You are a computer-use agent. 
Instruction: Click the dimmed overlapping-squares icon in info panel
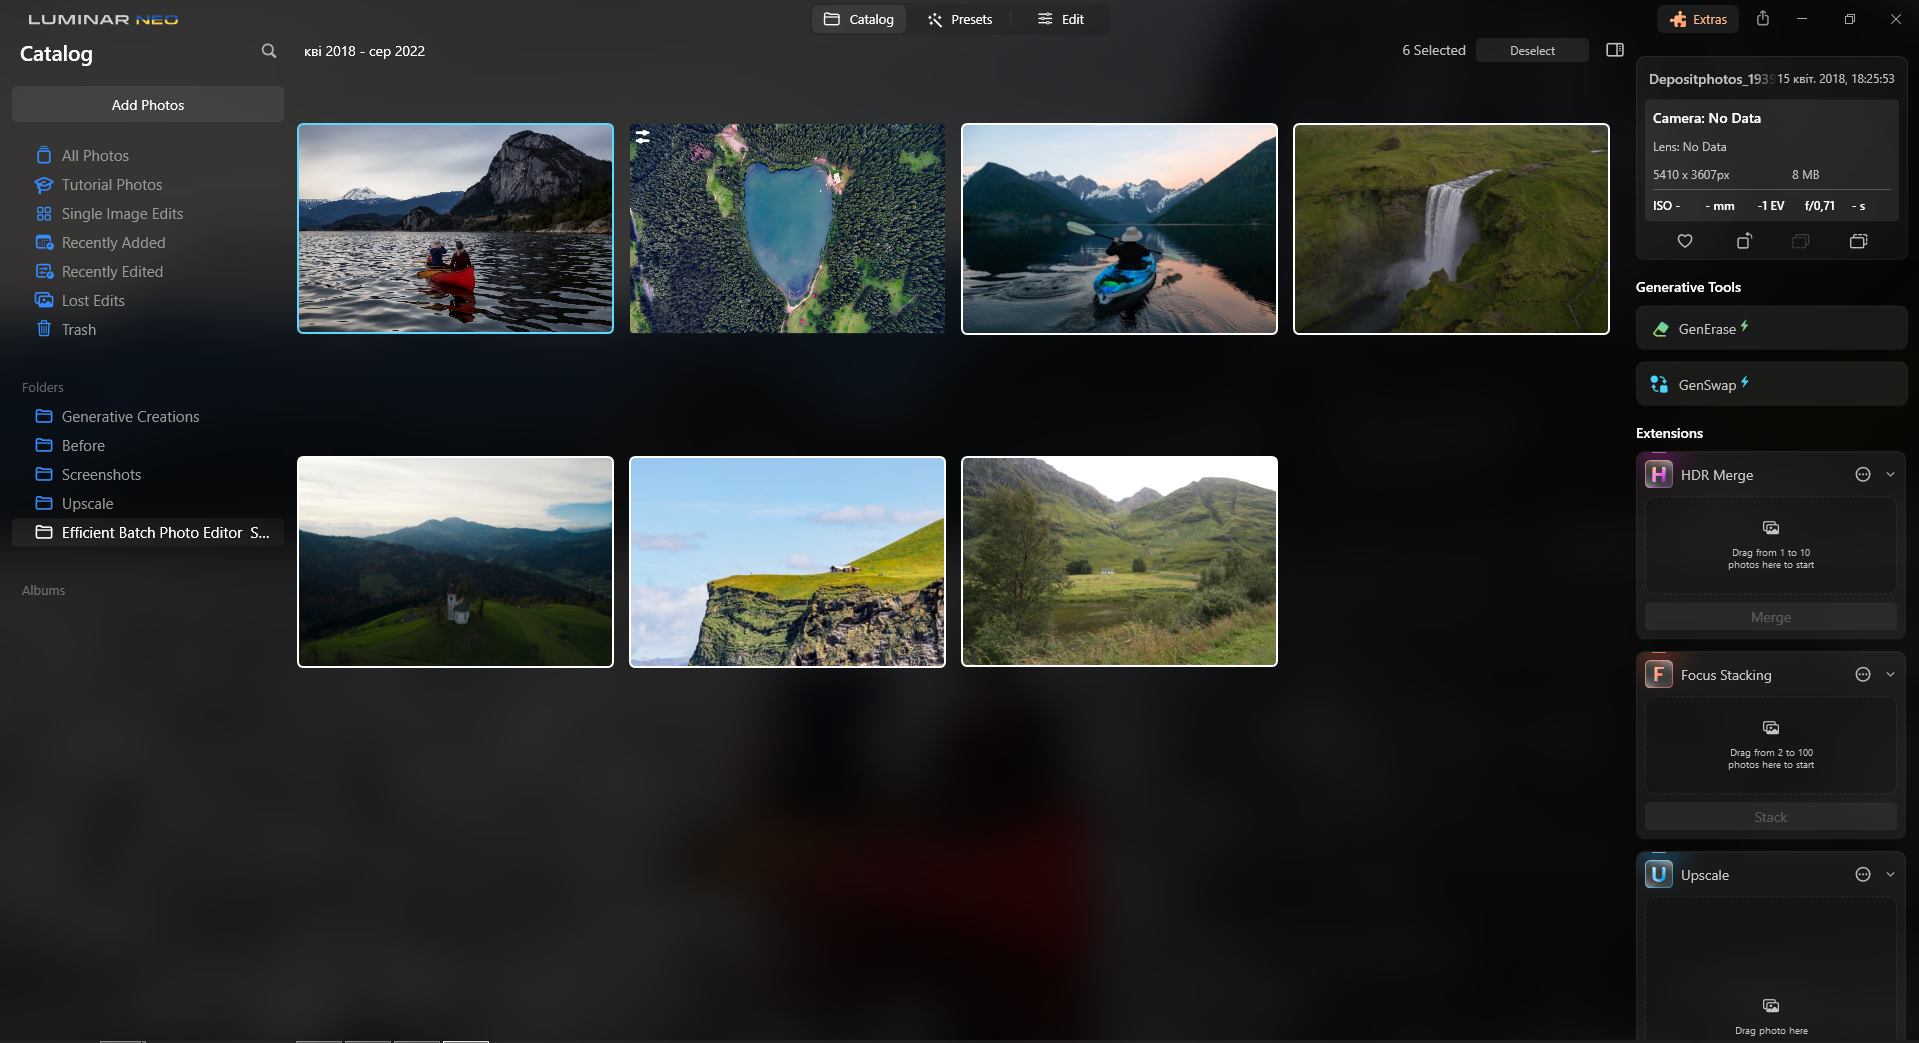coord(1801,241)
